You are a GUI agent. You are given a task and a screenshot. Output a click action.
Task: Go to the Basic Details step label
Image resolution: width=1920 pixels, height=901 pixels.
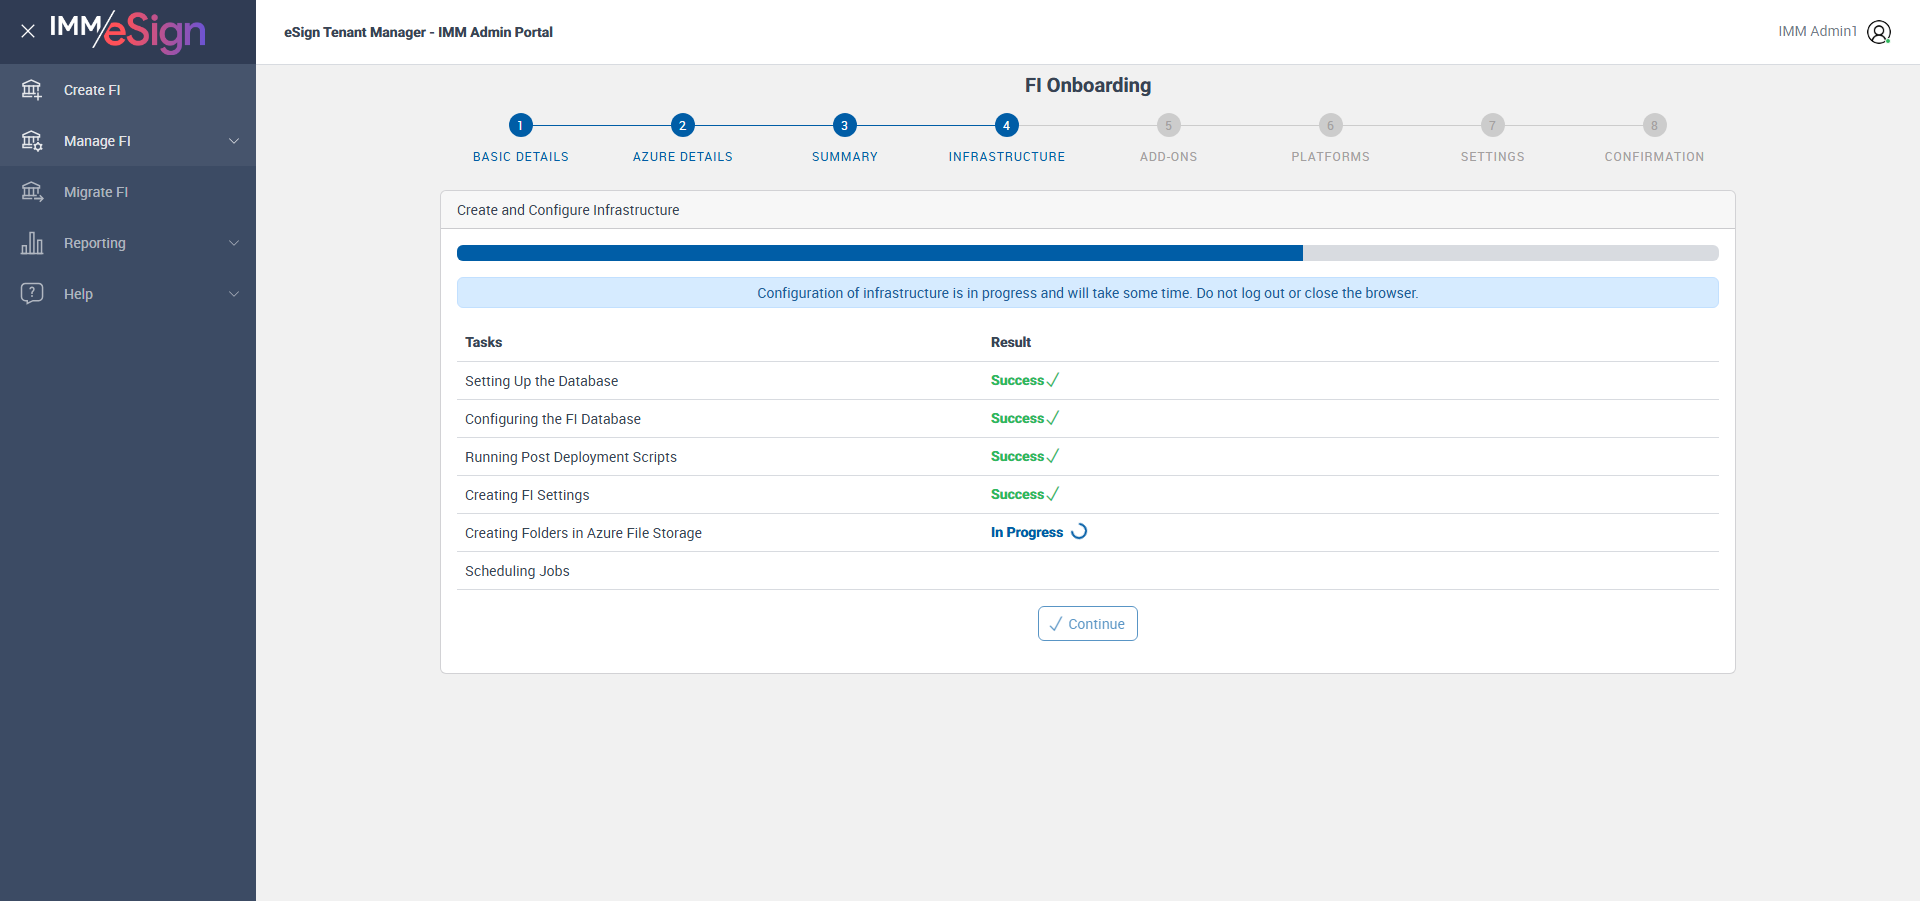[x=521, y=157]
